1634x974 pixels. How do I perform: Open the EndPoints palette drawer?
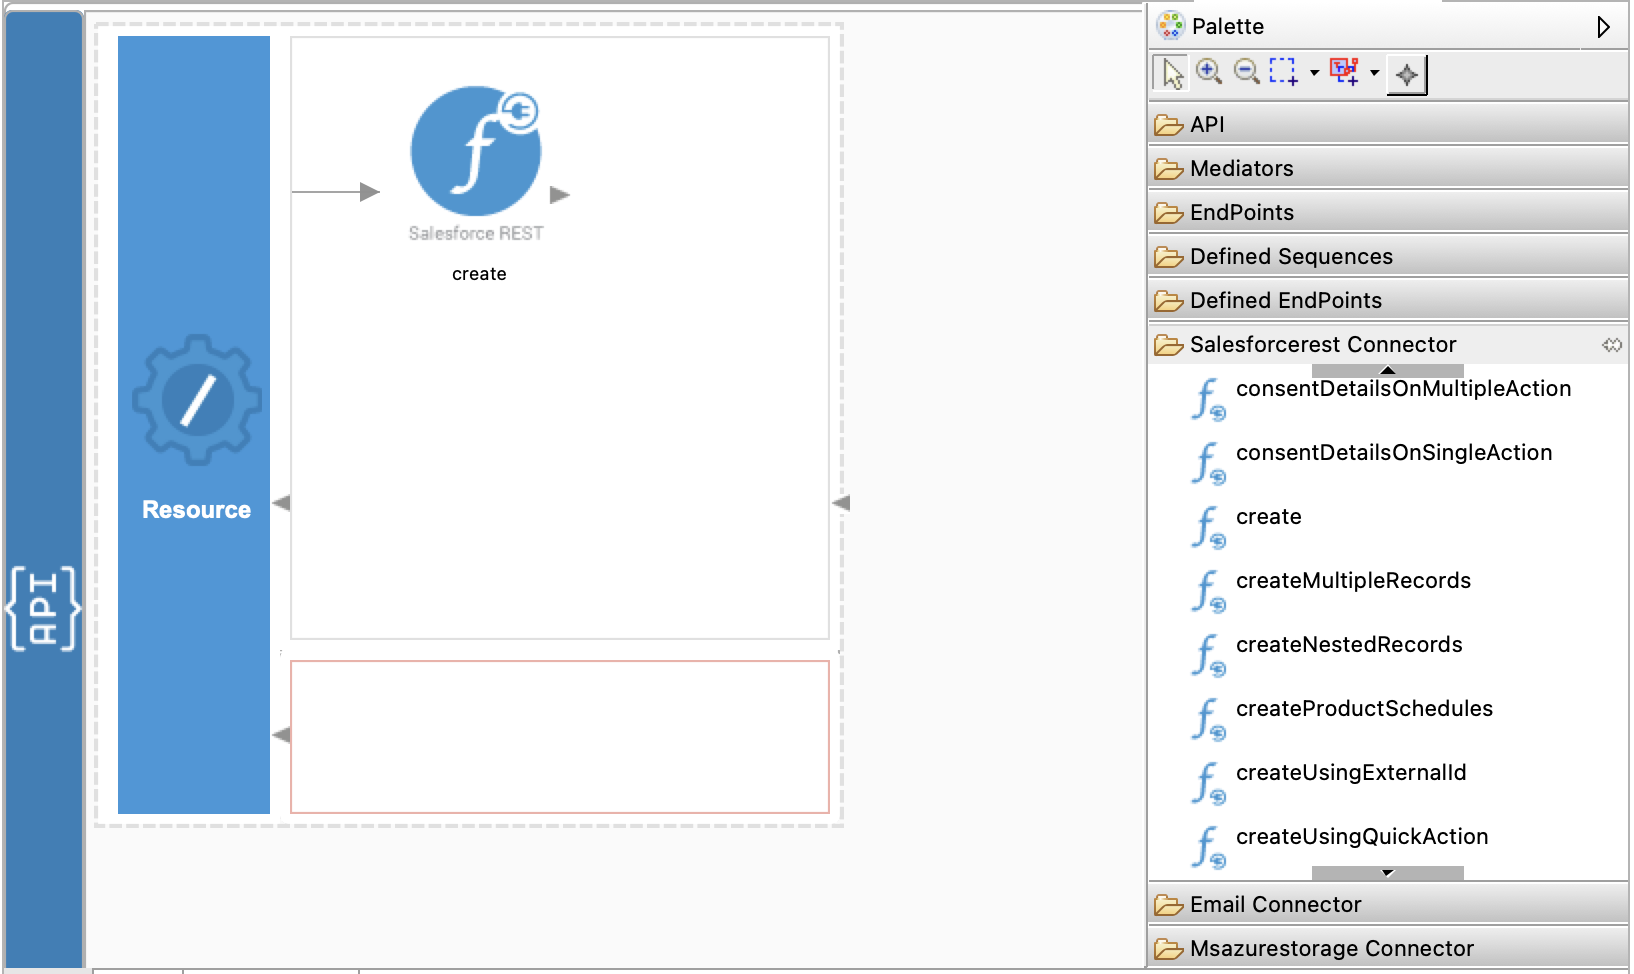[1388, 212]
